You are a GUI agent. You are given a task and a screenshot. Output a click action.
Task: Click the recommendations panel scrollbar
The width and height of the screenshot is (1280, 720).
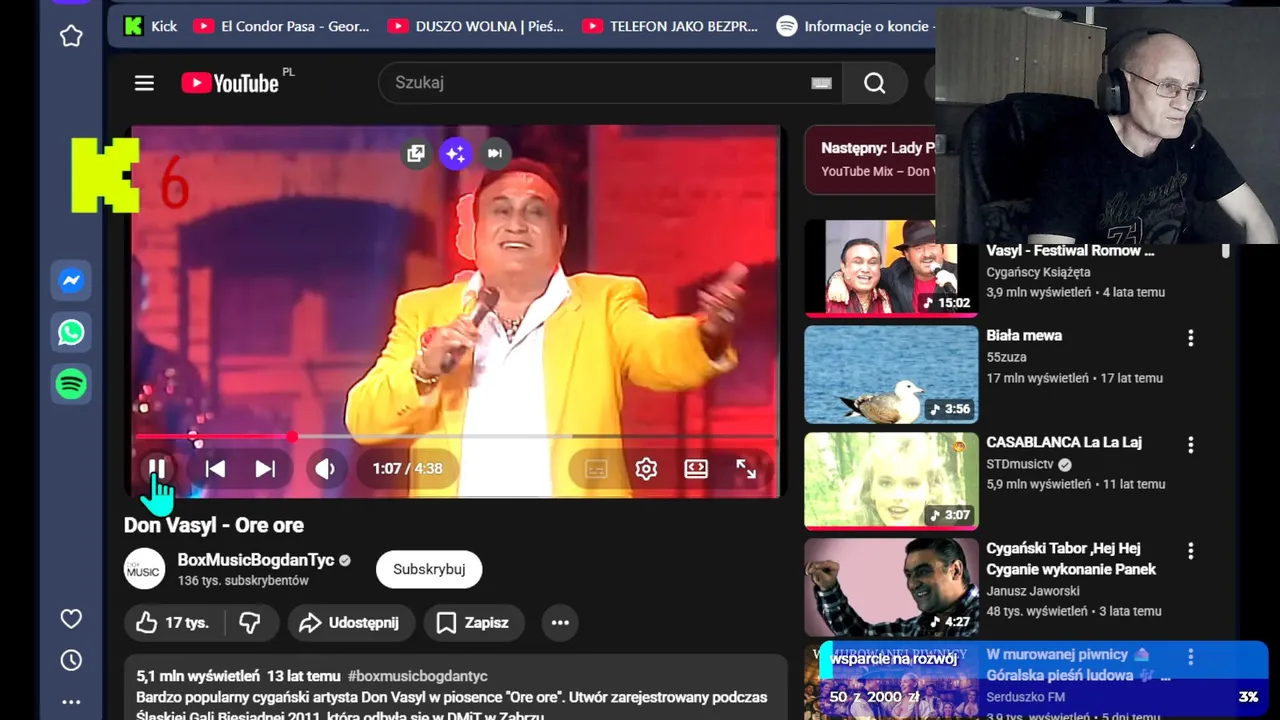point(1226,252)
